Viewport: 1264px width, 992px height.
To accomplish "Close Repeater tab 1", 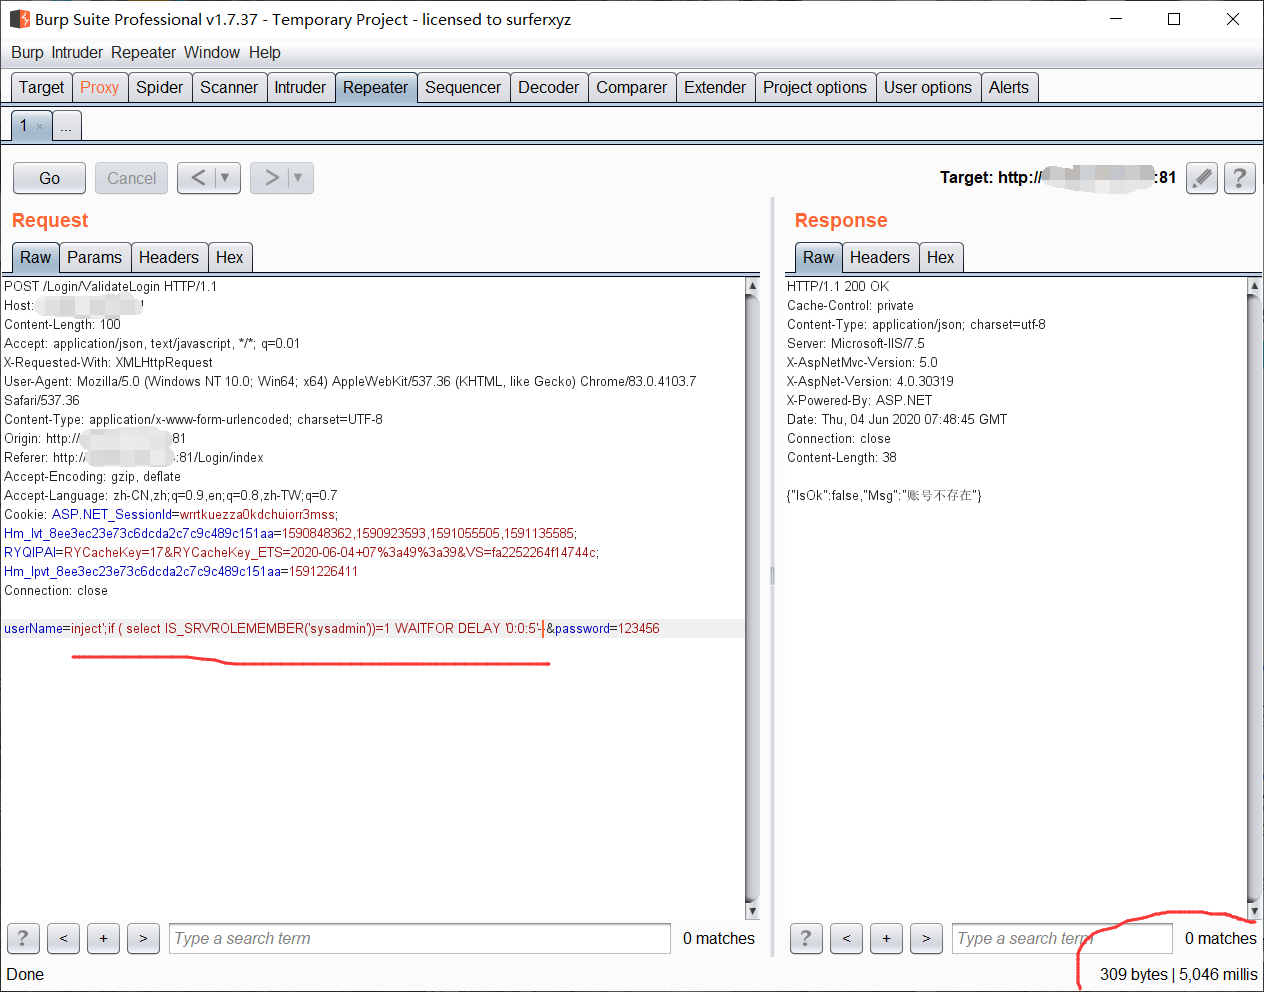I will point(39,126).
